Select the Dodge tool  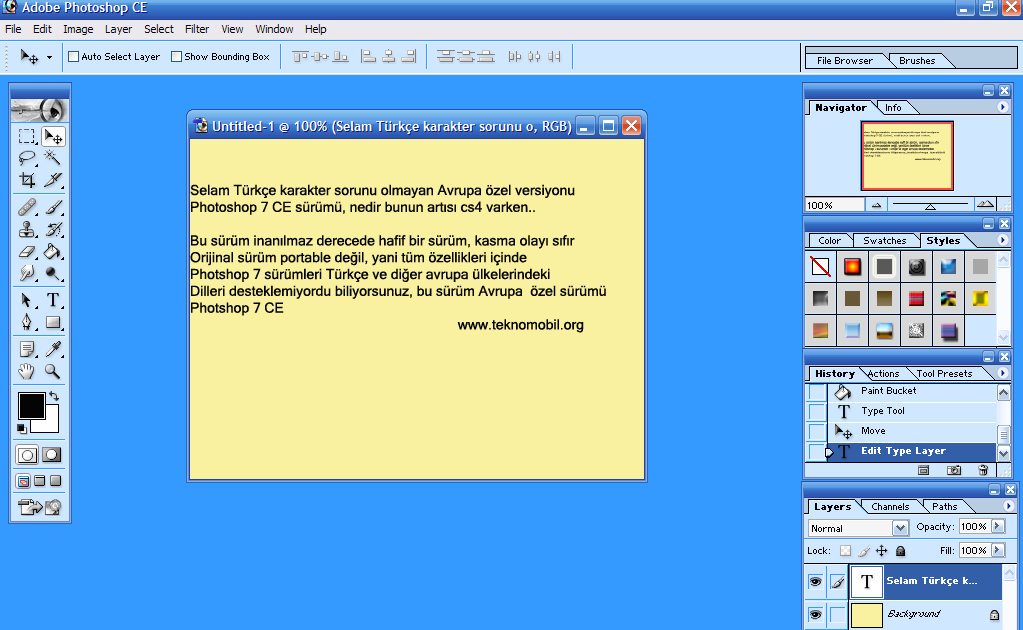[x=53, y=273]
